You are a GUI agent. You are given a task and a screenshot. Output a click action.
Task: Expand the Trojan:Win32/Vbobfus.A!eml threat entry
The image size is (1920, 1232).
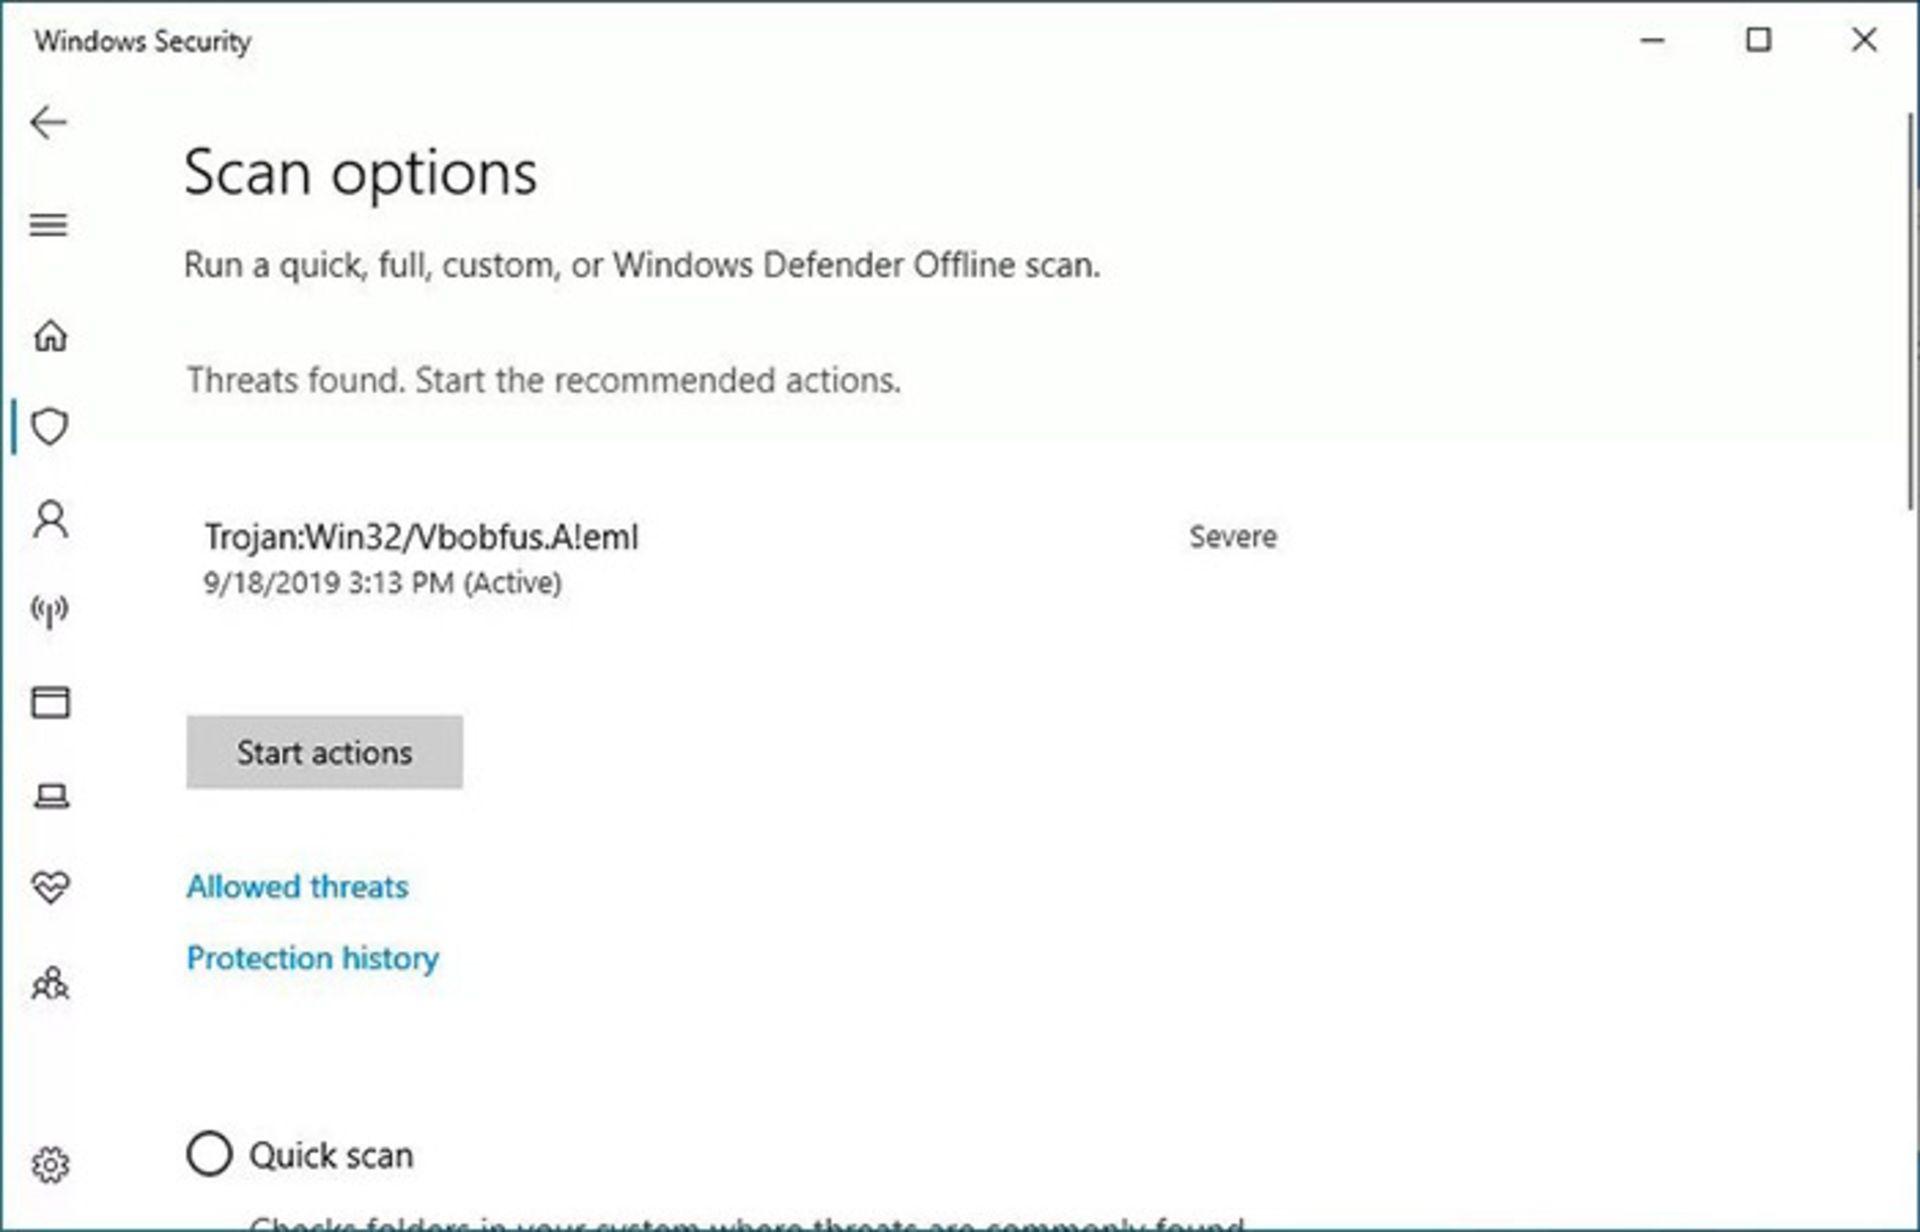click(x=421, y=538)
